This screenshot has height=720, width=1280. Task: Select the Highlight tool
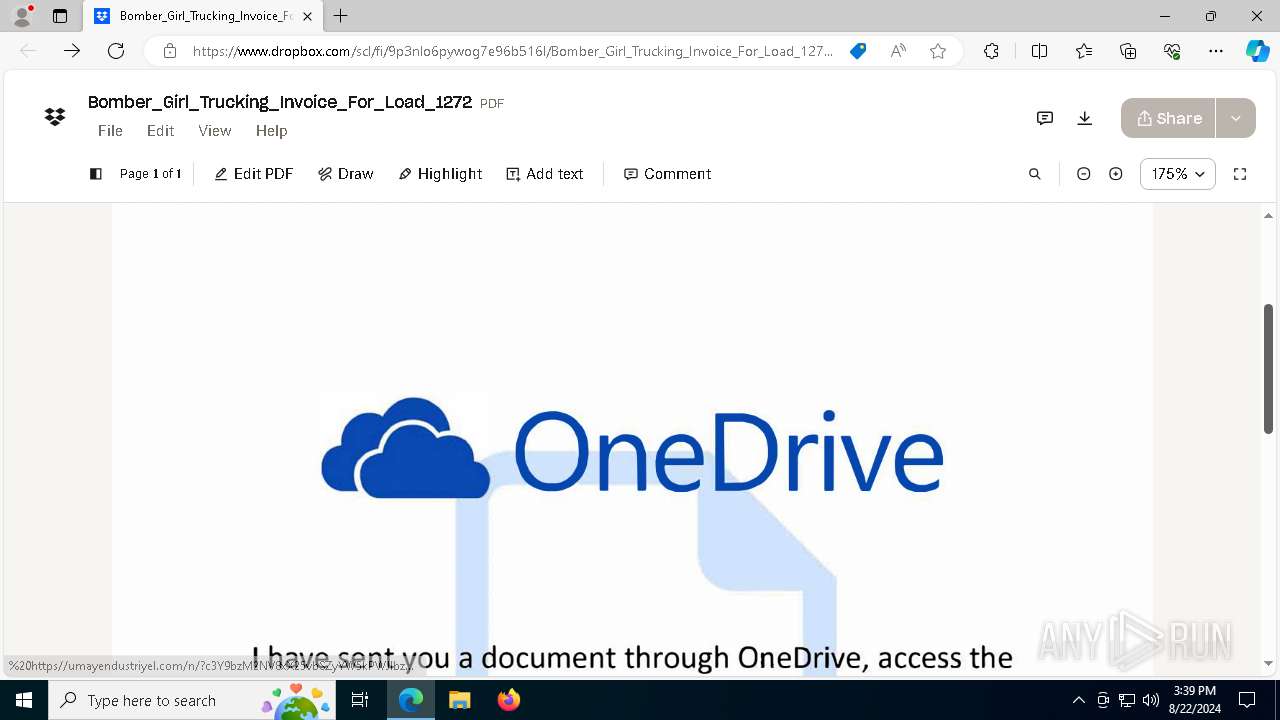[440, 174]
